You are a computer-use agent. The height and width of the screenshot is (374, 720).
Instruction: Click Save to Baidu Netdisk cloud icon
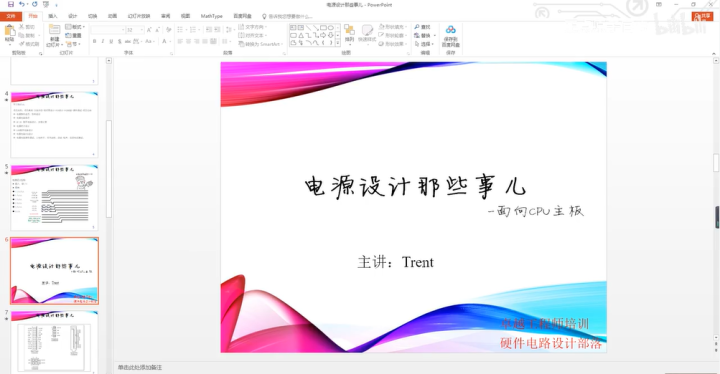[450, 30]
